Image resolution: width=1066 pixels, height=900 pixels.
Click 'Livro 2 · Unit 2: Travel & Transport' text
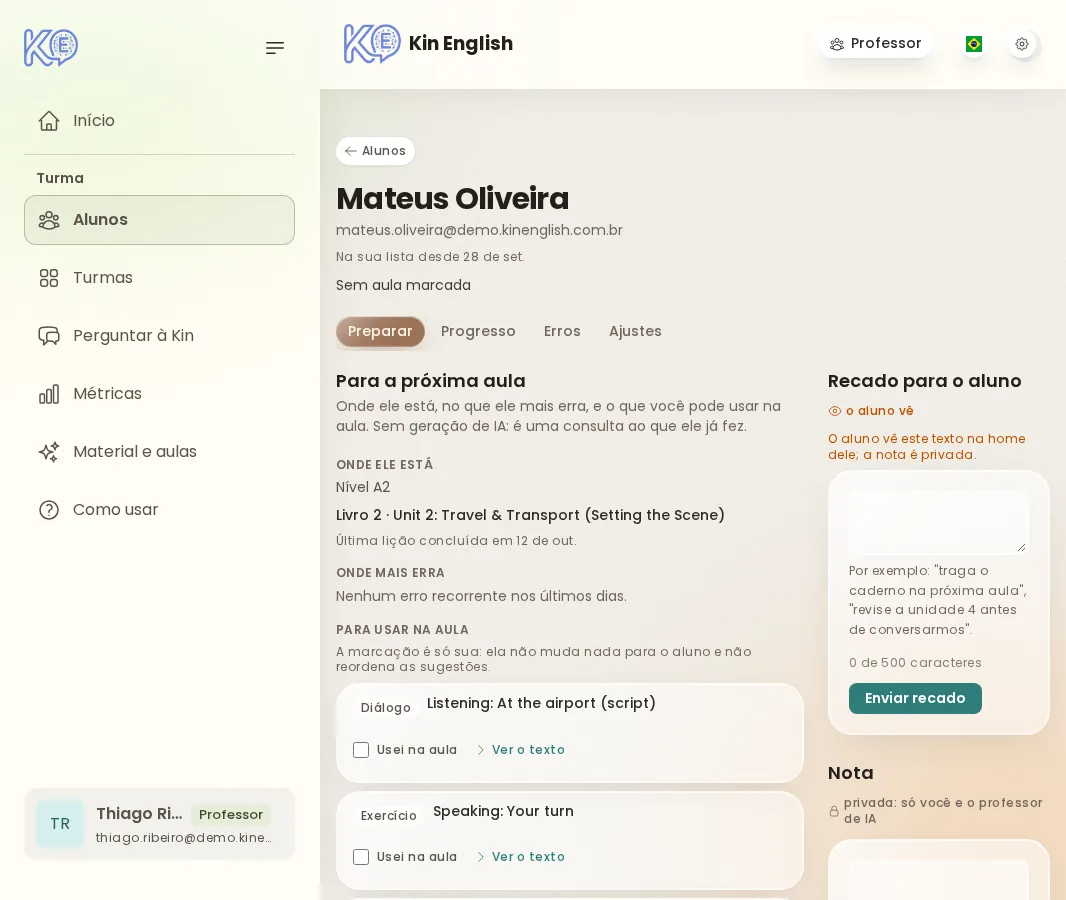tap(530, 515)
